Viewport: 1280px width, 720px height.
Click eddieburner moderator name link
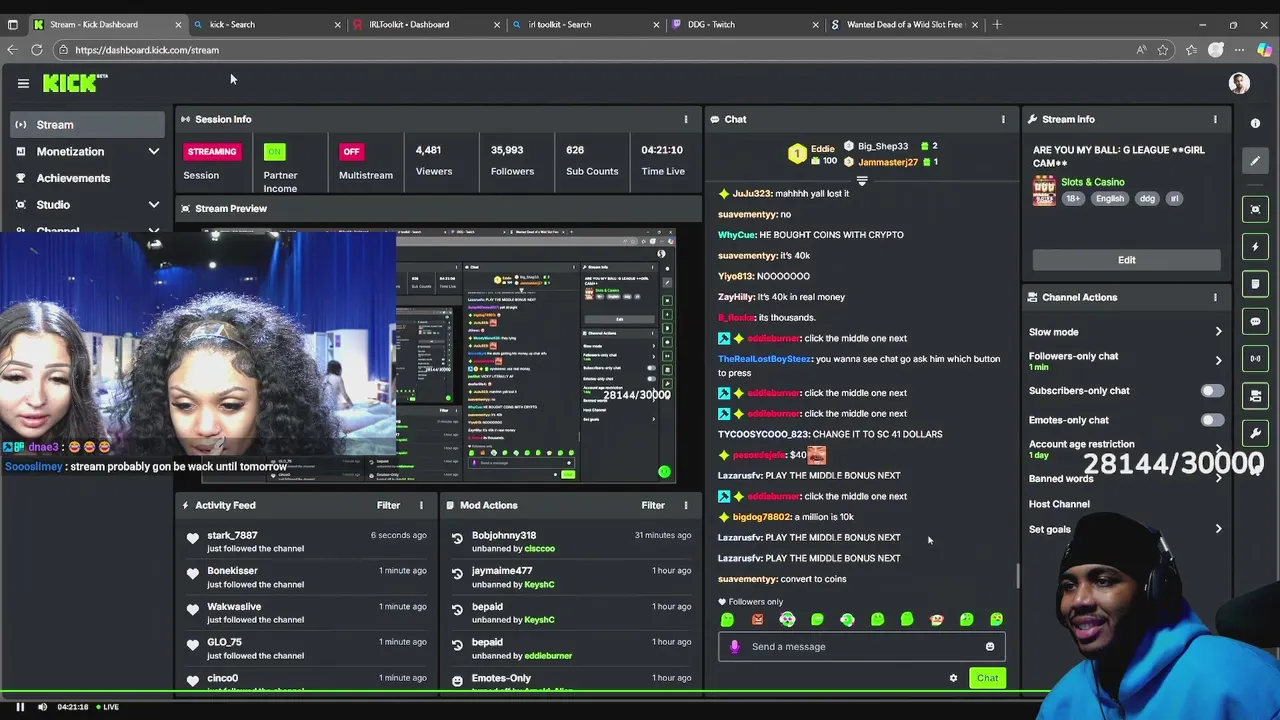548,656
